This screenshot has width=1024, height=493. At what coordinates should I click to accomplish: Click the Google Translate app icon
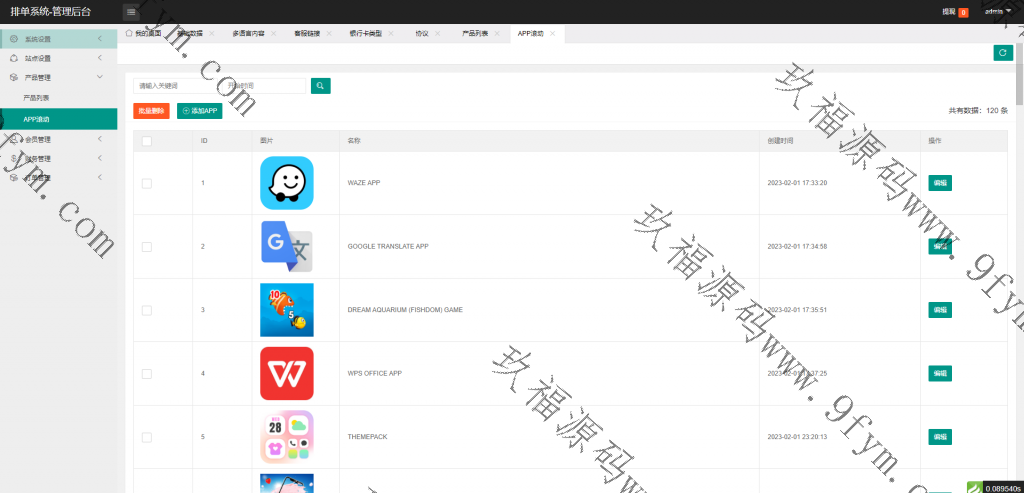point(287,246)
